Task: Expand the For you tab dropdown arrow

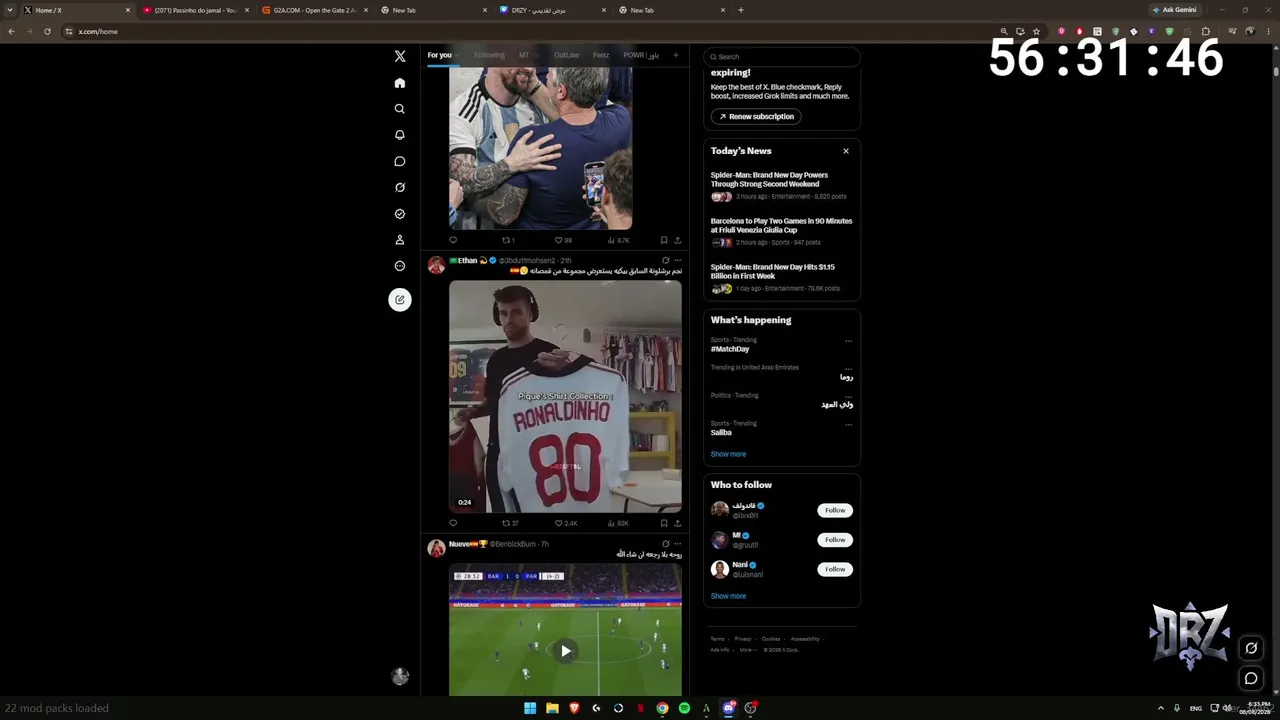Action: click(457, 55)
